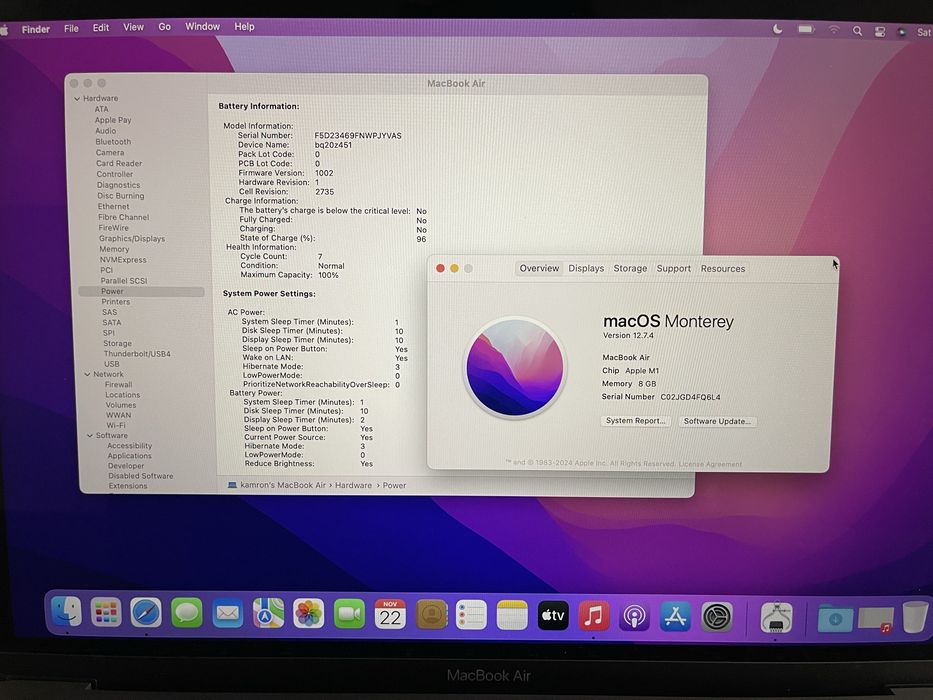Open Spotlight search magnifier icon
Image resolution: width=933 pixels, height=700 pixels.
click(857, 31)
